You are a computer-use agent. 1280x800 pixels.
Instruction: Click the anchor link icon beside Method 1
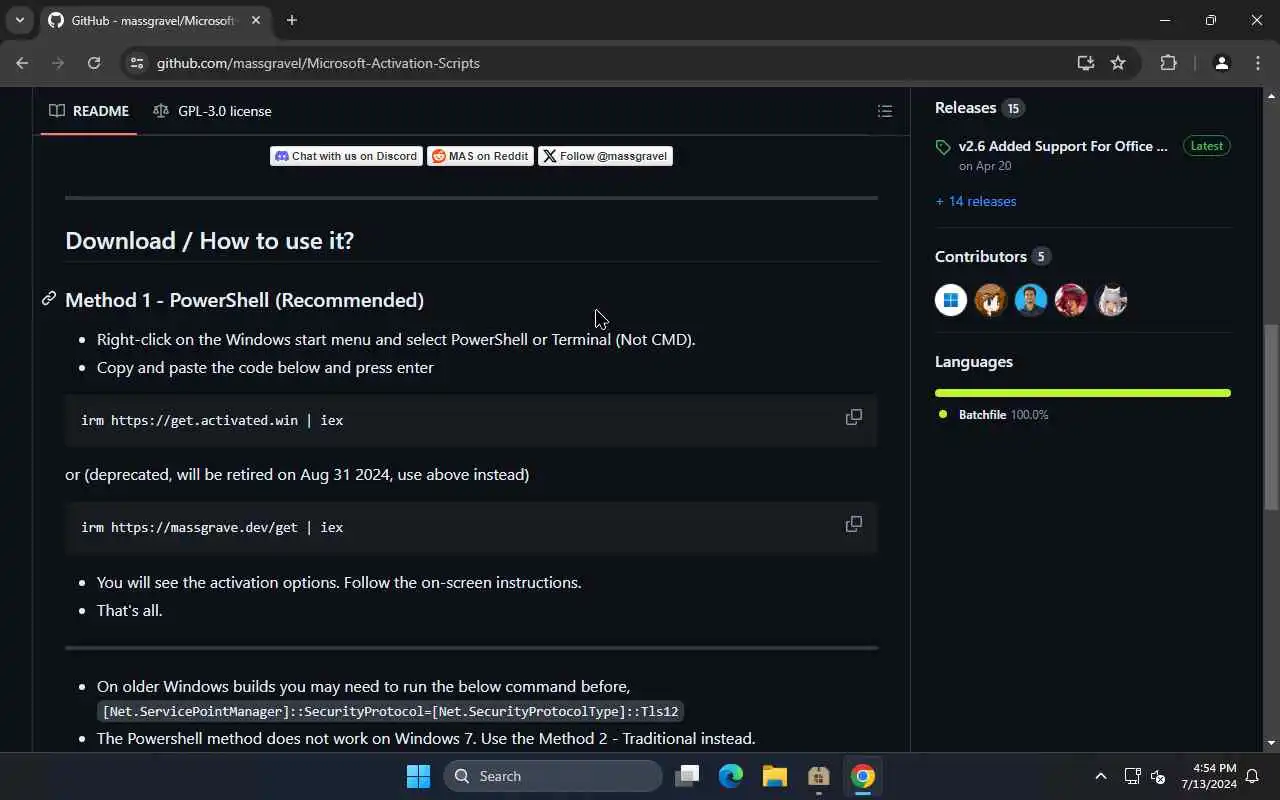[x=48, y=299]
